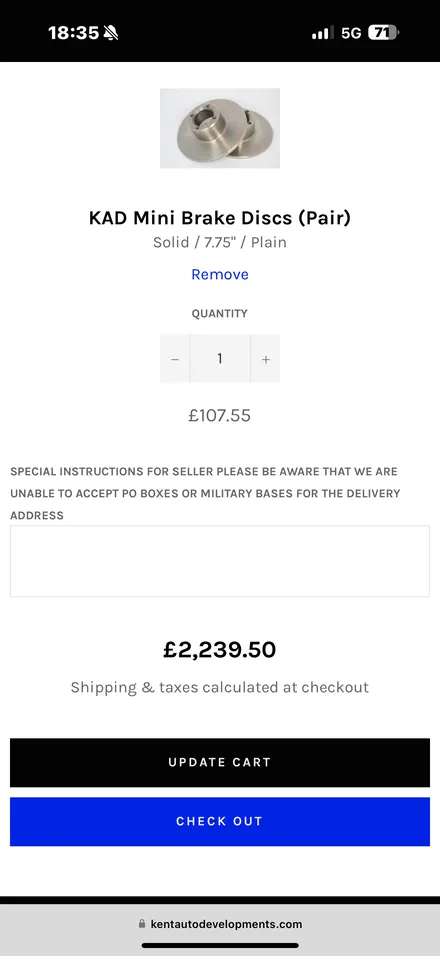Tap the 18:35 clock in status bar
The image size is (440, 956).
[x=73, y=33]
